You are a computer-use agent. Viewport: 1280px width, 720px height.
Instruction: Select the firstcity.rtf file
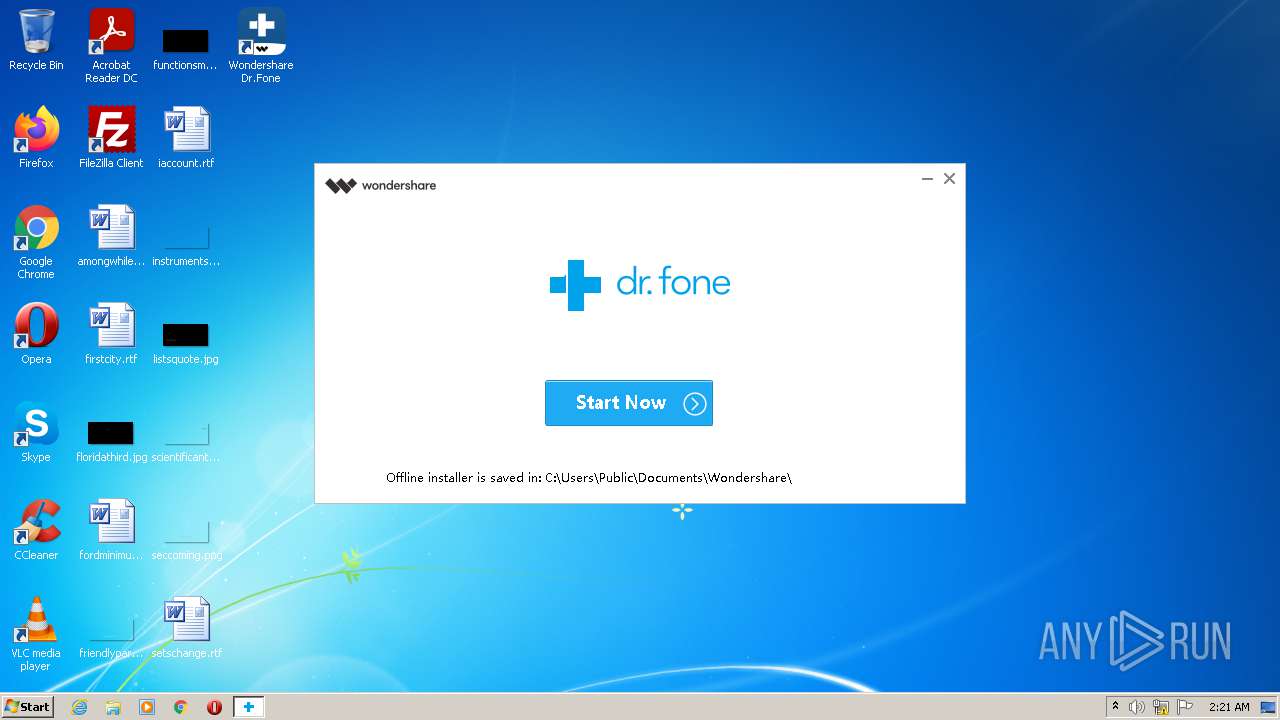(x=111, y=334)
